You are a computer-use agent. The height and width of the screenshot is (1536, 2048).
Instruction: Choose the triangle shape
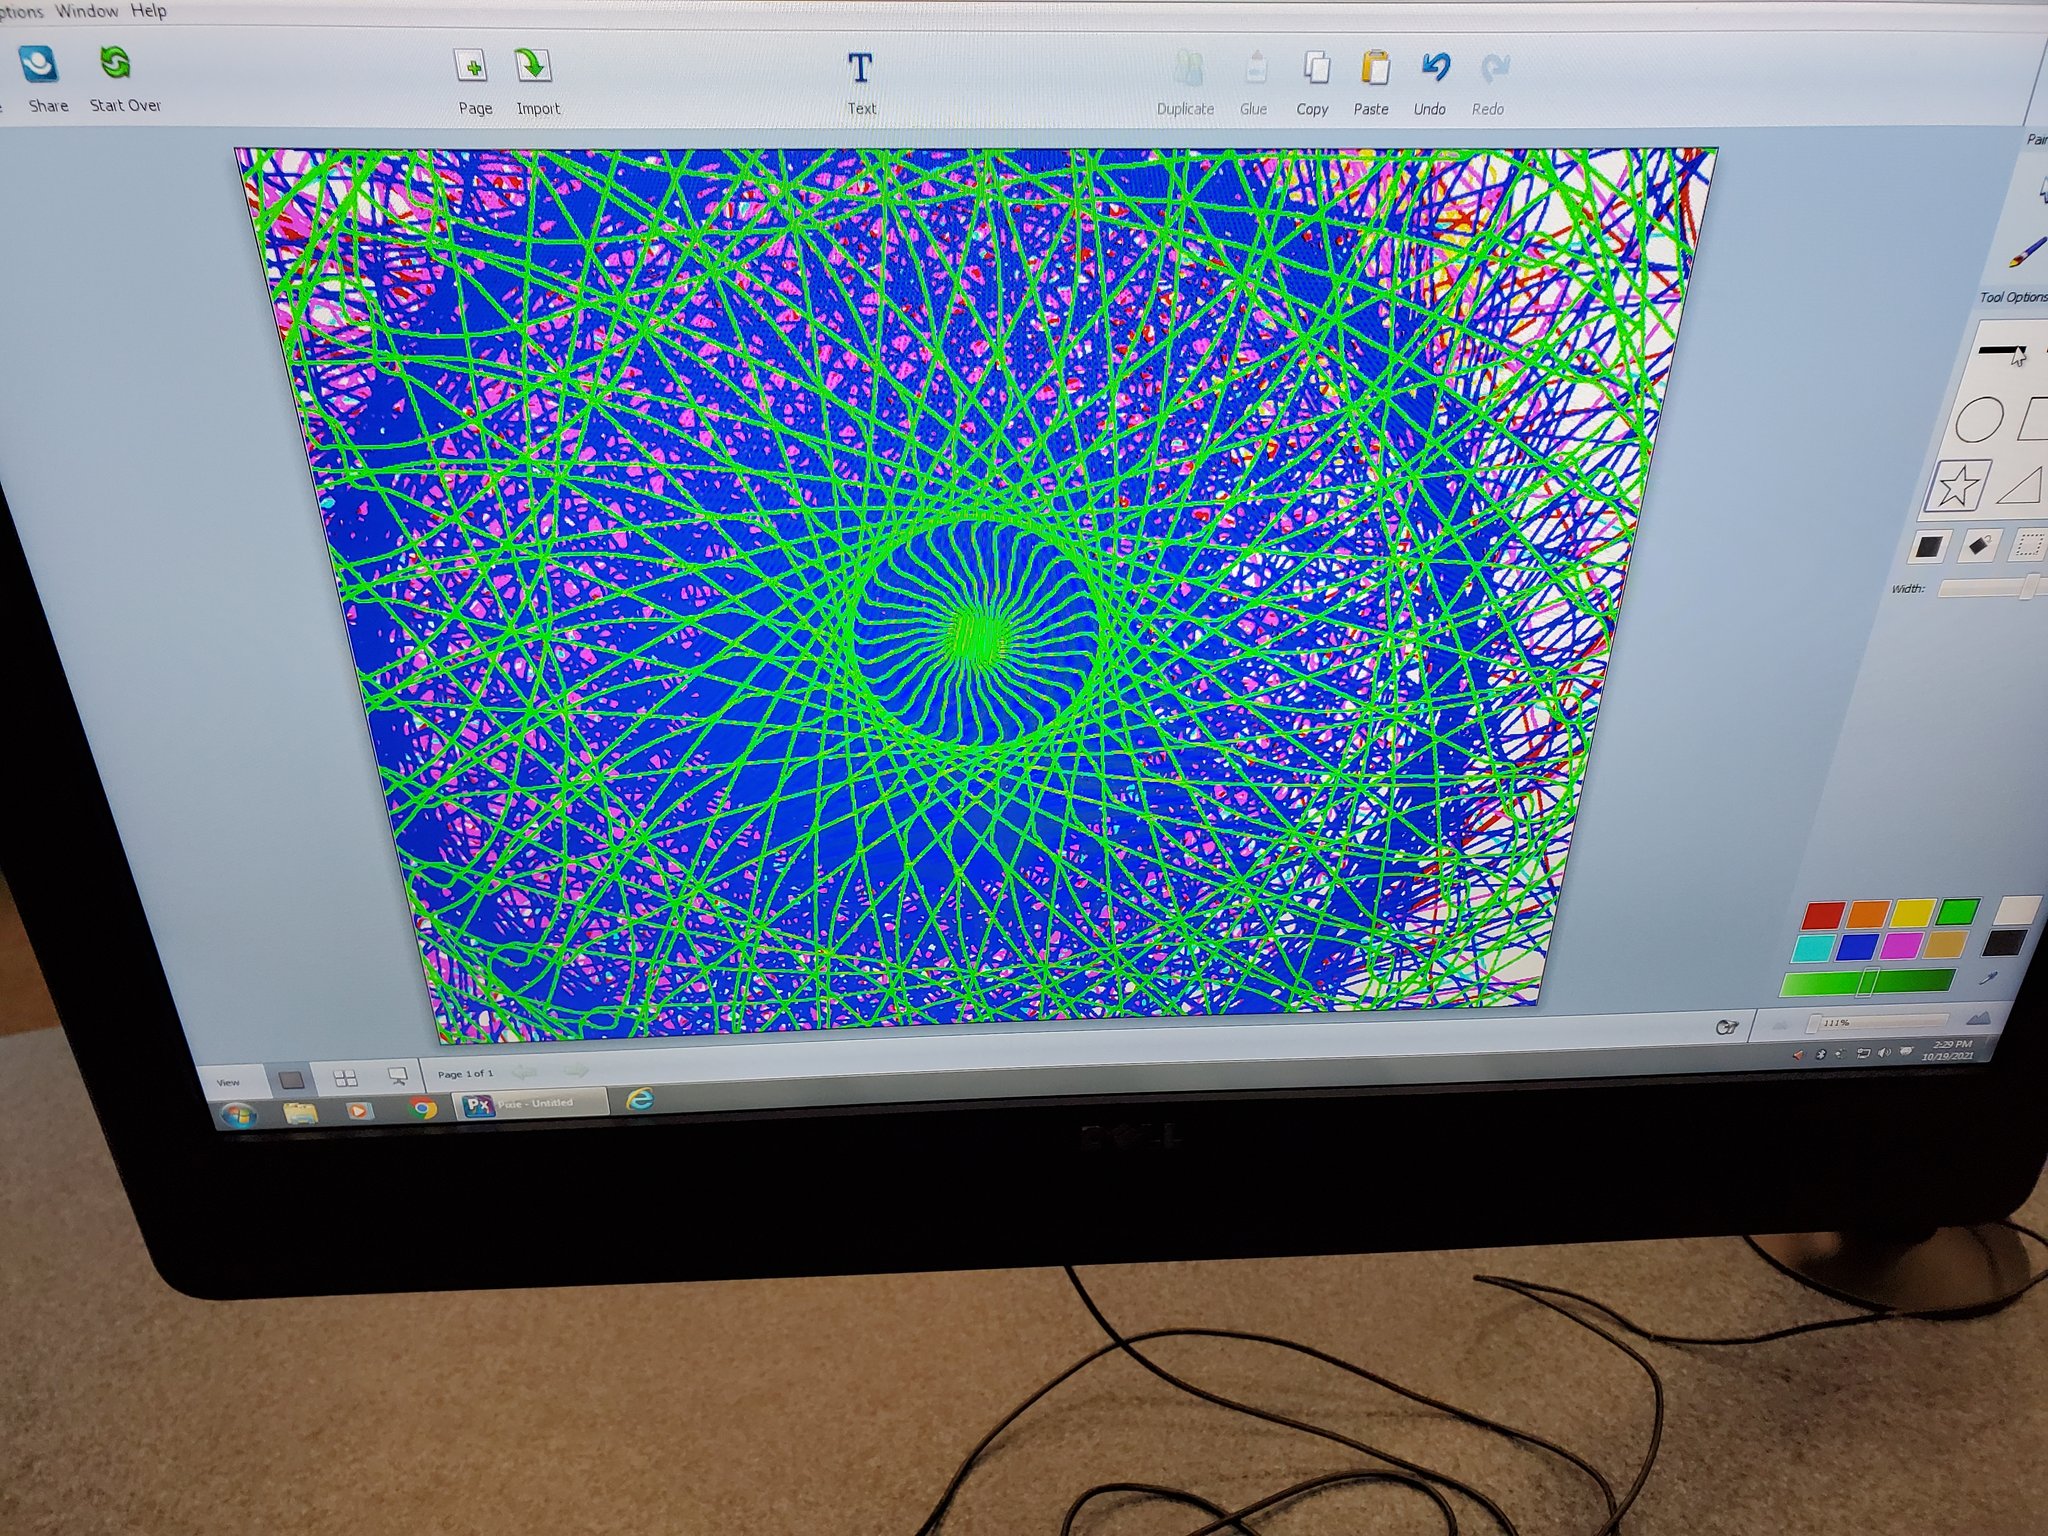click(2020, 486)
